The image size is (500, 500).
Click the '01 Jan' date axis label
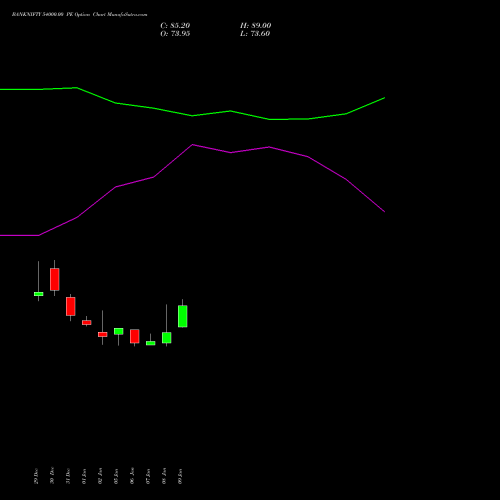(84, 476)
